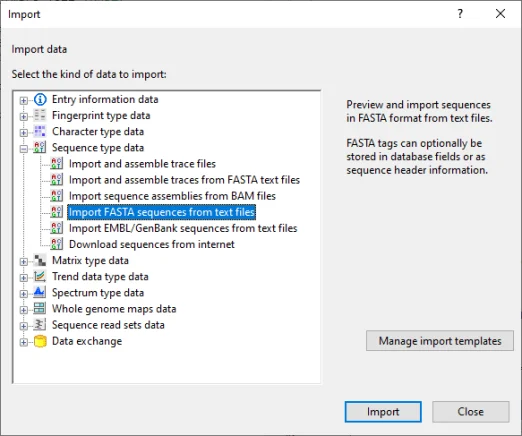Click the Trend data type chart icon

point(40,276)
